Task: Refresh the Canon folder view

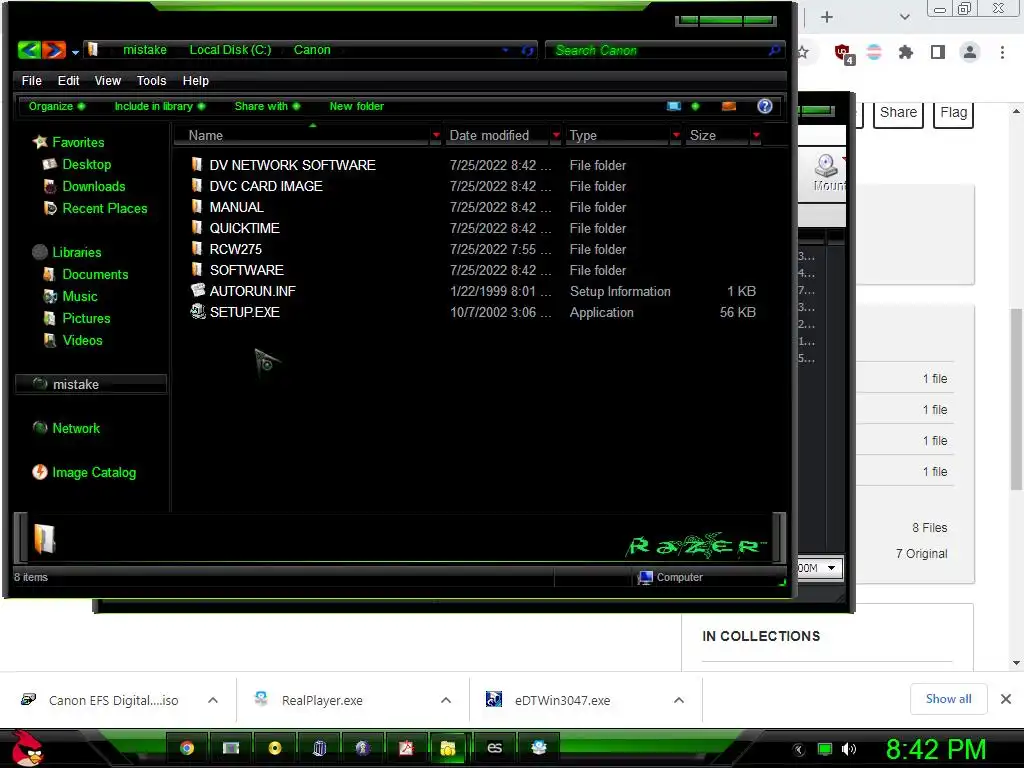Action: pos(527,50)
